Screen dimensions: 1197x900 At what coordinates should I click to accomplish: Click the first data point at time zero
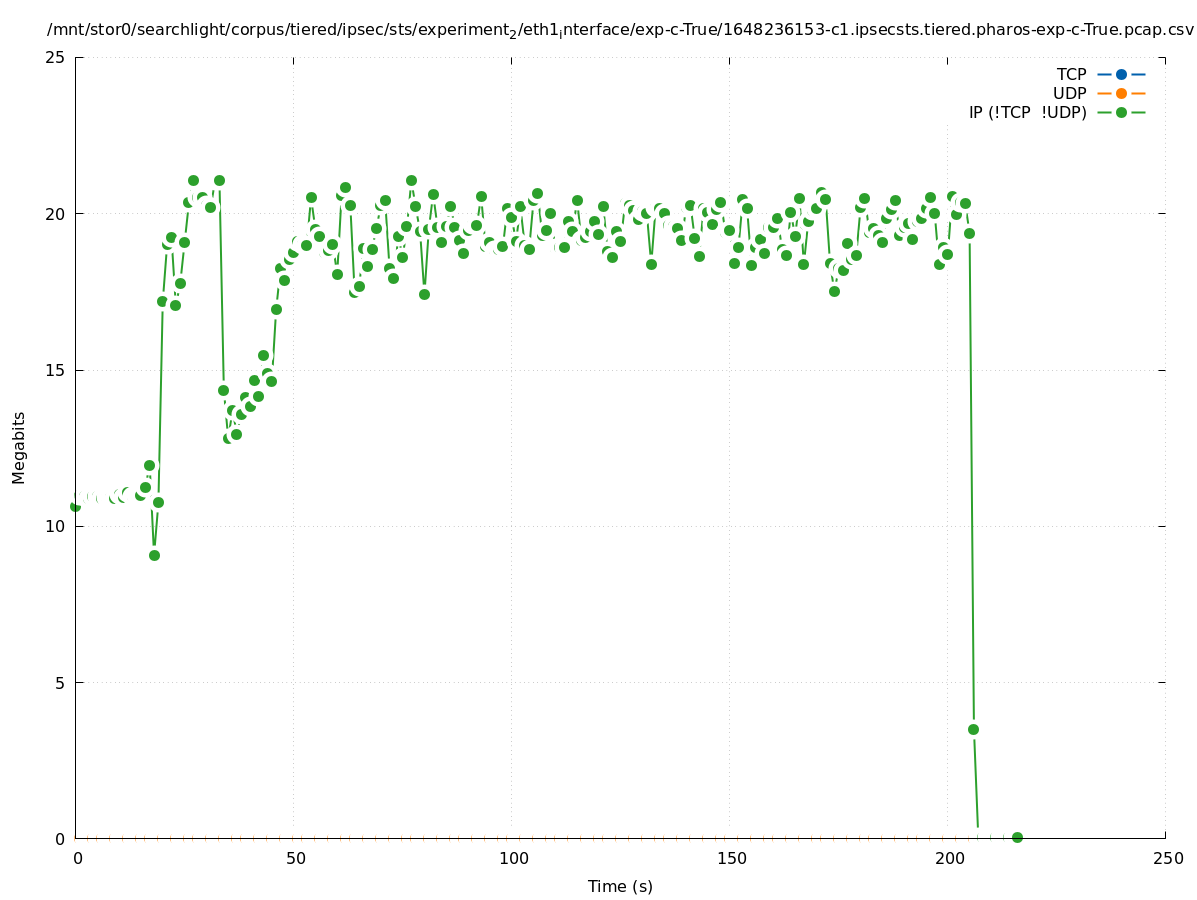75,506
